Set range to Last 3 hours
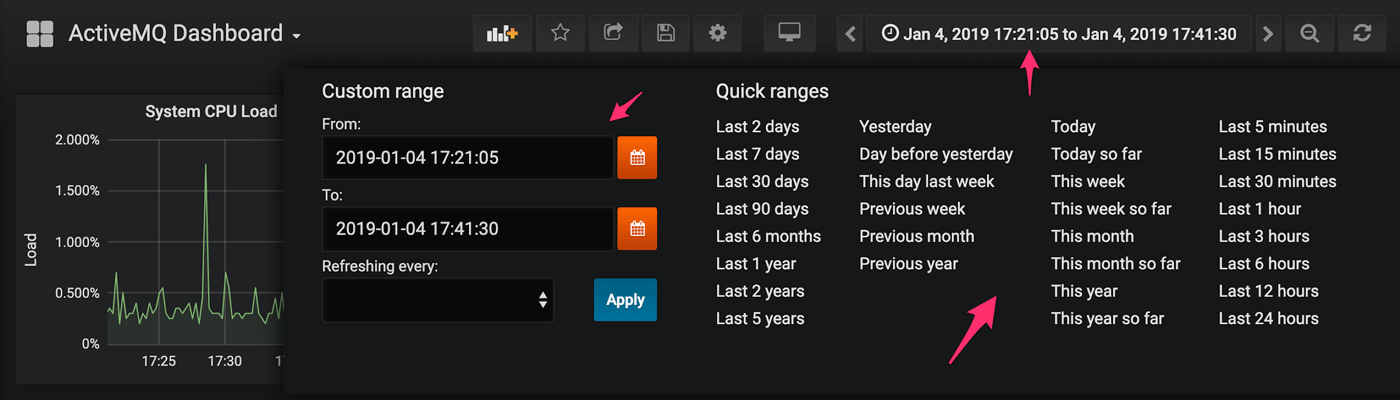The width and height of the screenshot is (1400, 400). (x=1263, y=237)
